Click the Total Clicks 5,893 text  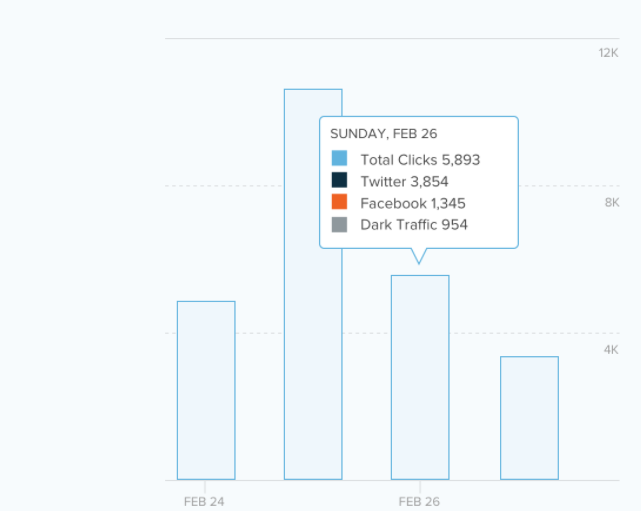(420, 160)
